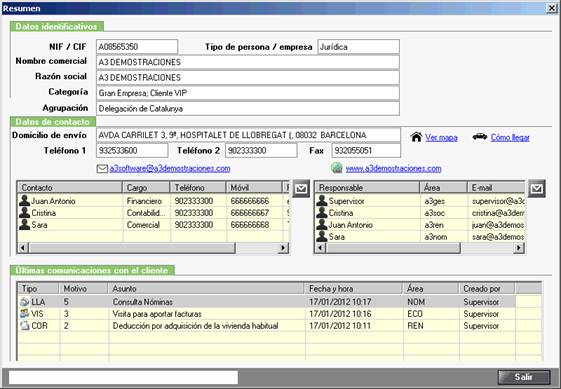Sort by the Responsable column header
This screenshot has width=561, height=389.
click(x=367, y=188)
